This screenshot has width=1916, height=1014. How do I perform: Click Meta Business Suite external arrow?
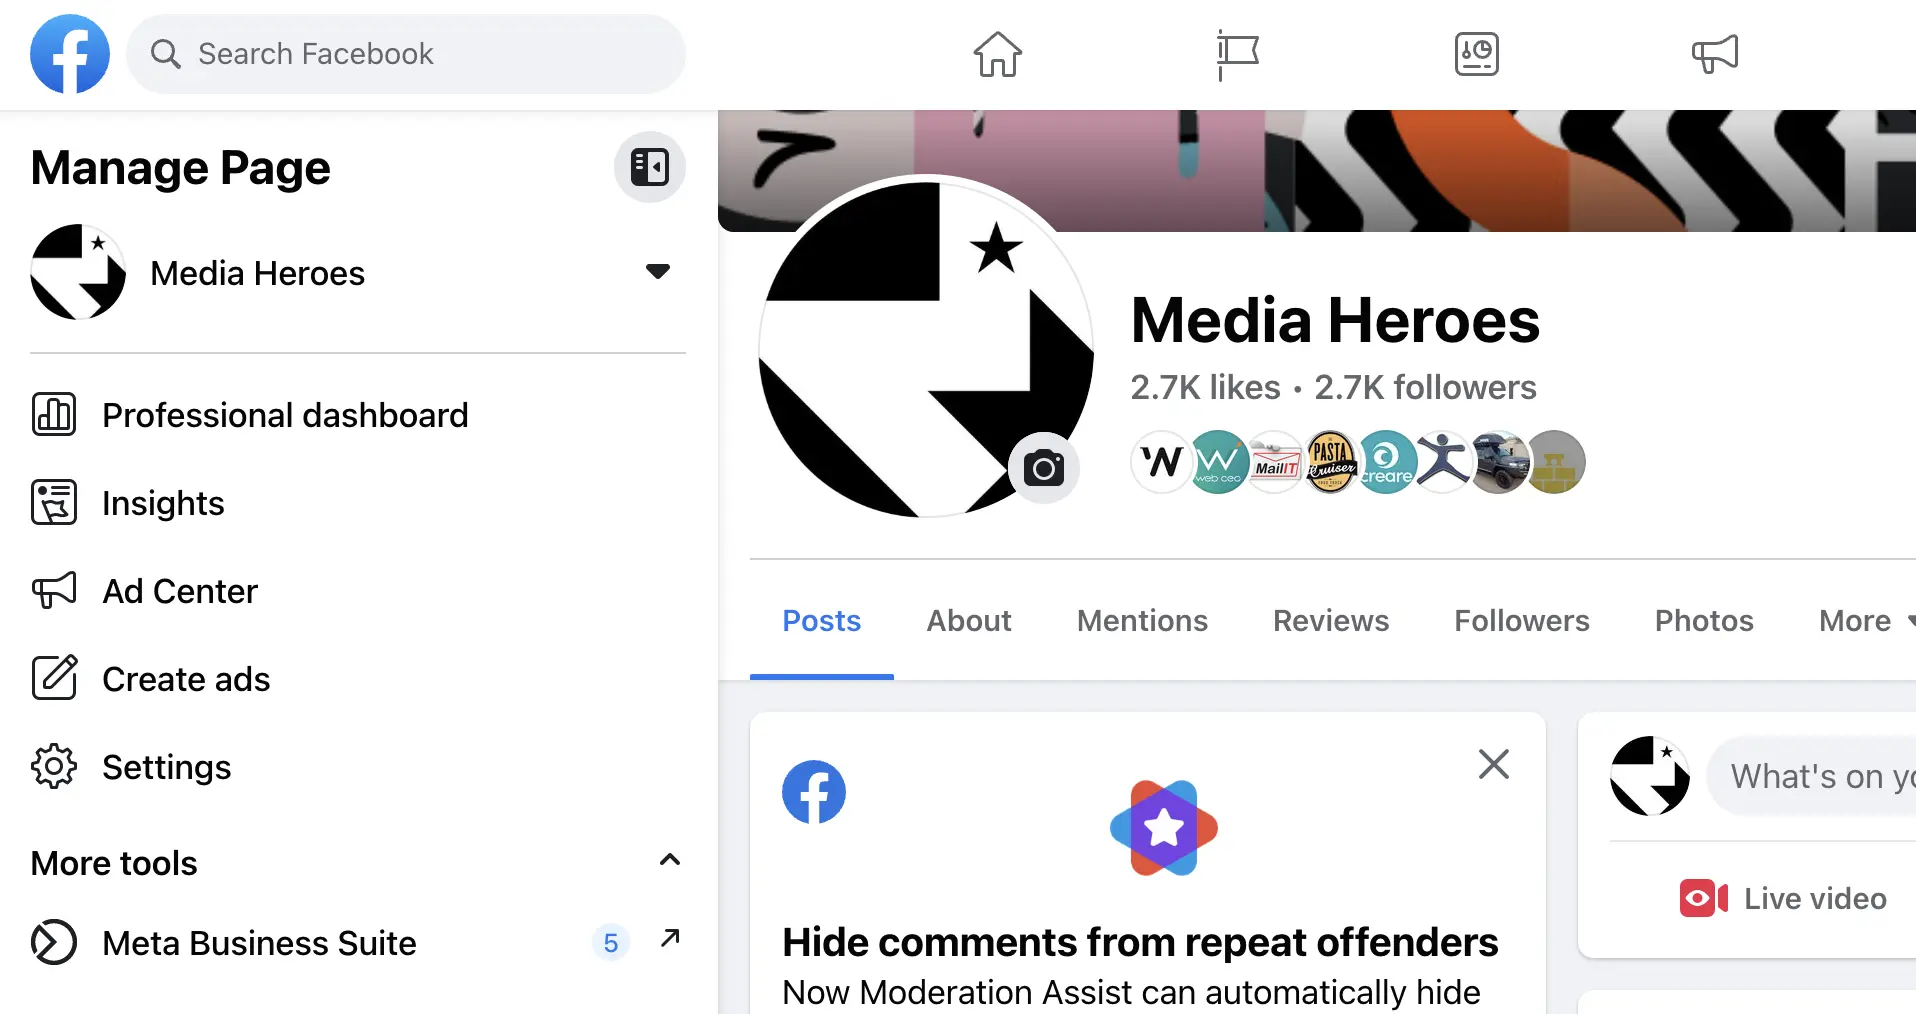[x=670, y=938]
